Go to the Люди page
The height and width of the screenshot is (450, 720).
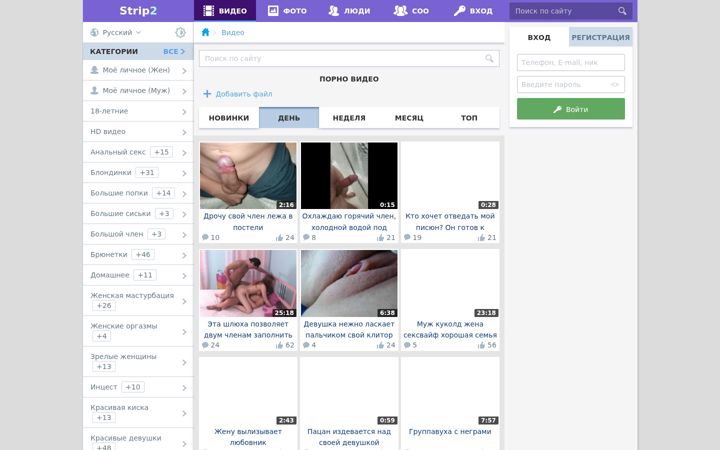pos(349,11)
